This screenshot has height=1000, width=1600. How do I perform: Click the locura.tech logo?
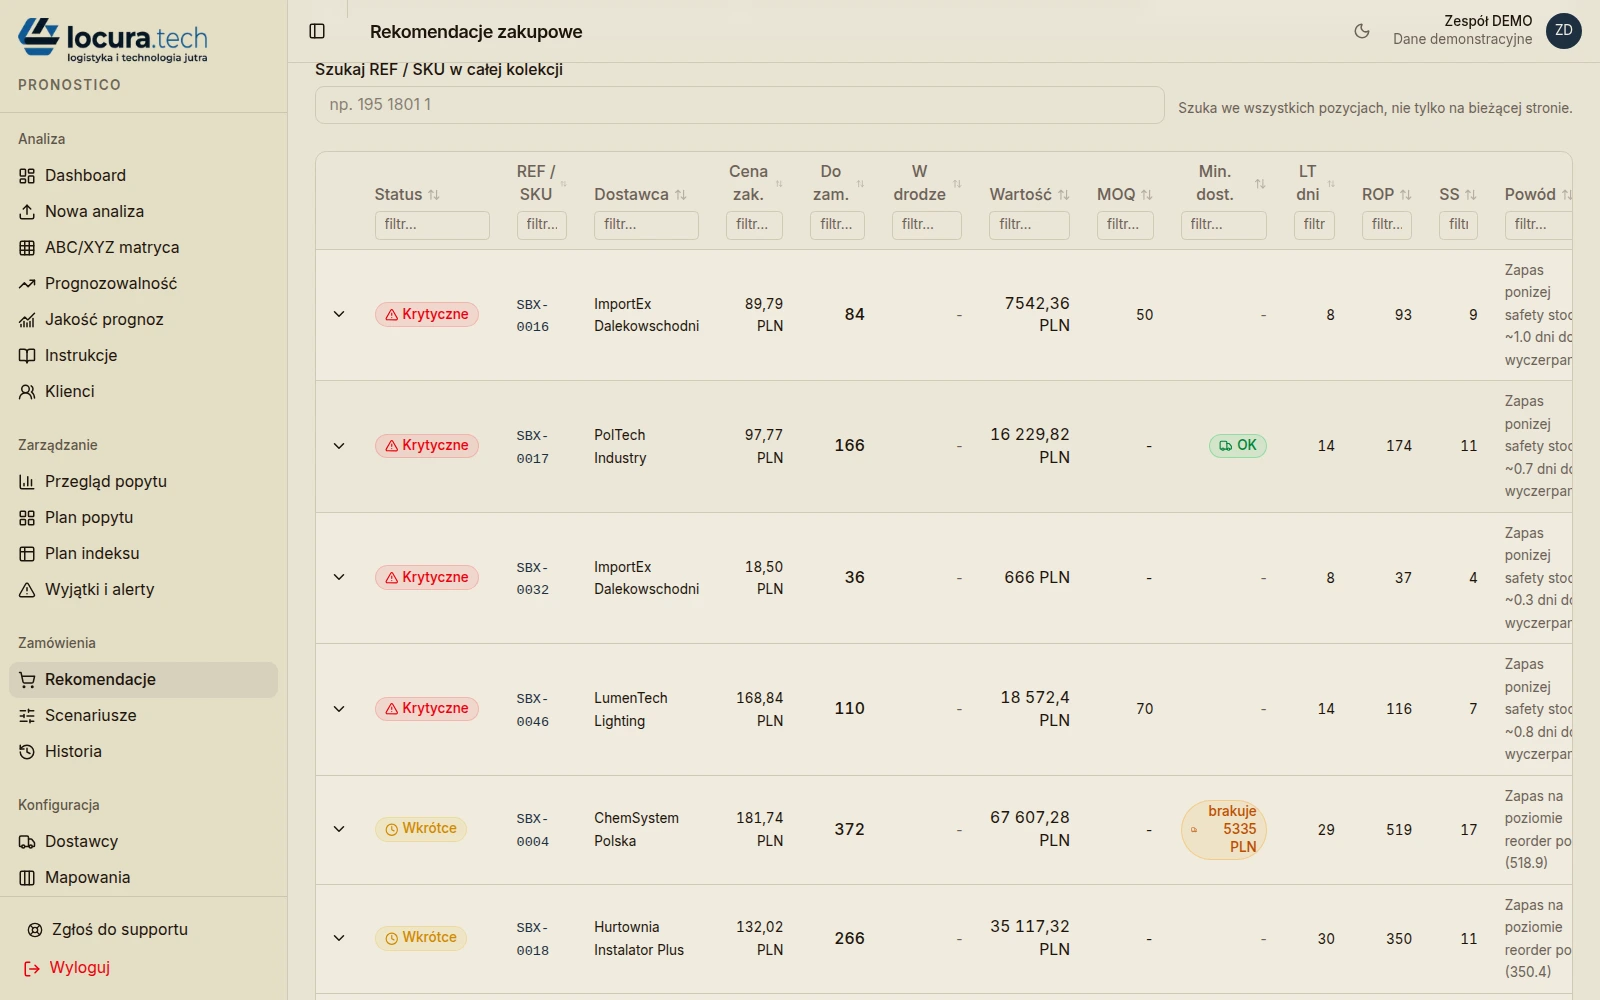(113, 41)
